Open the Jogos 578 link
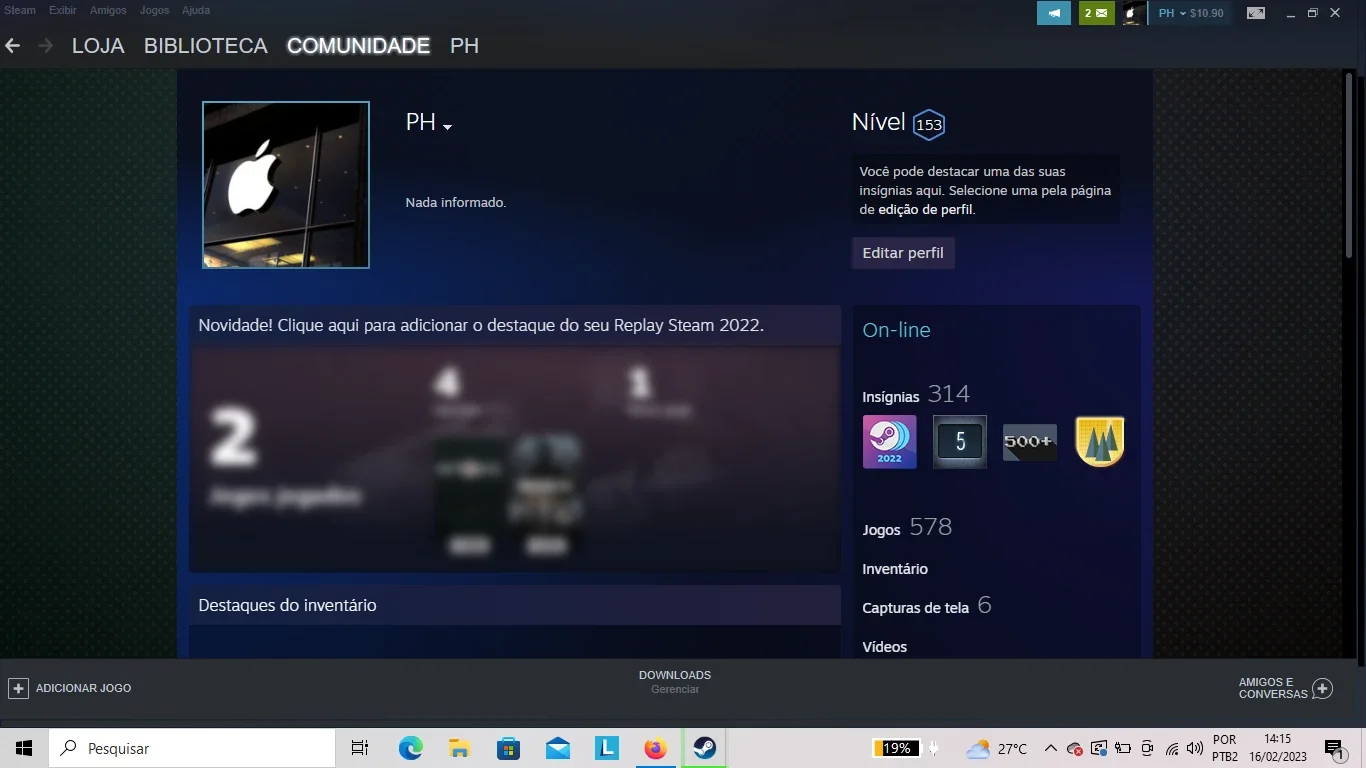 tap(907, 527)
